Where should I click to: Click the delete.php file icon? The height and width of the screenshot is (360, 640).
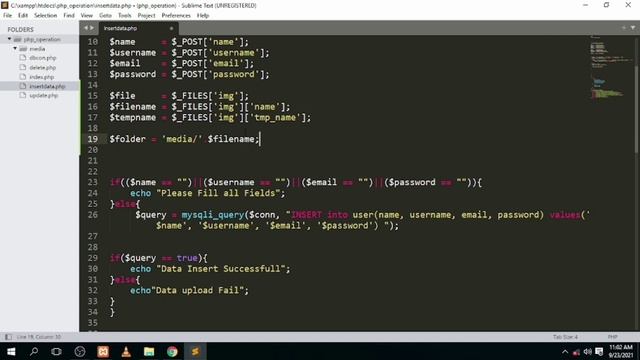pos(23,67)
